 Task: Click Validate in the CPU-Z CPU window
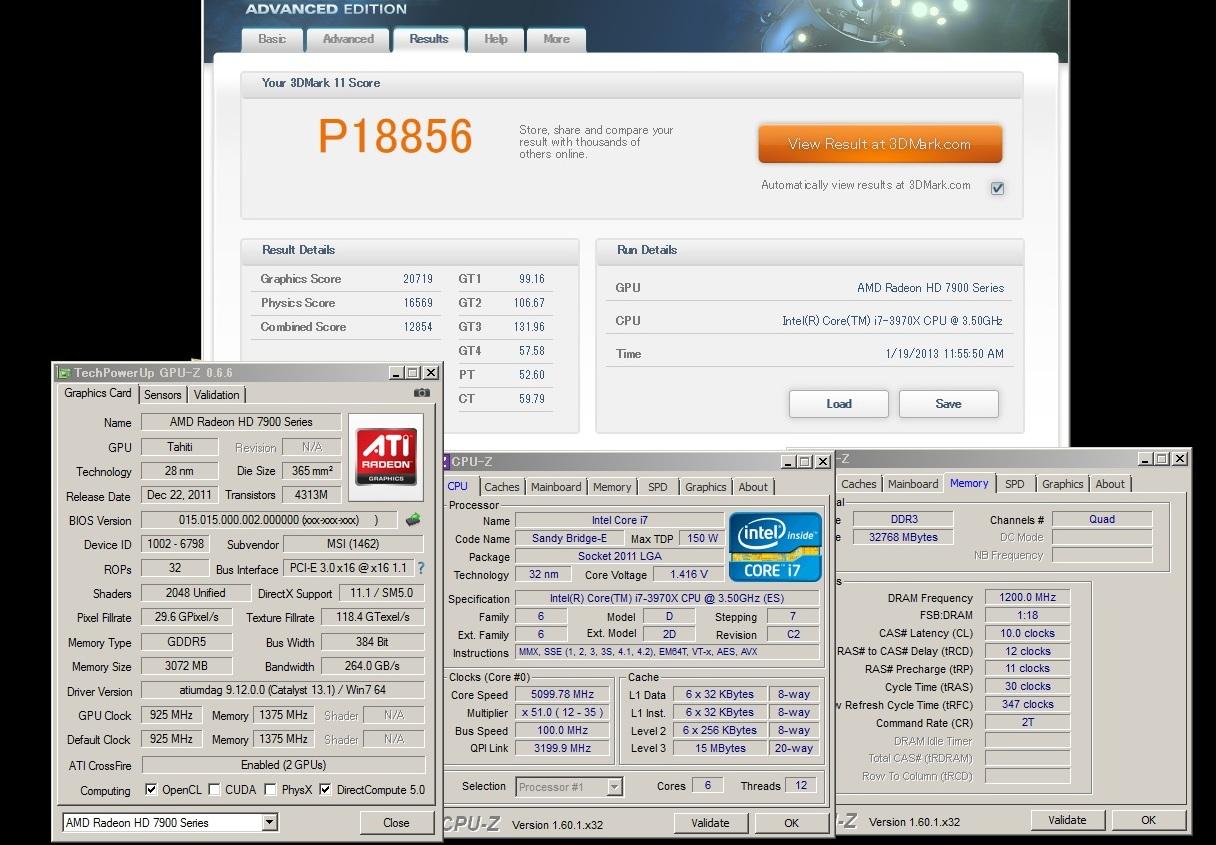coord(710,823)
